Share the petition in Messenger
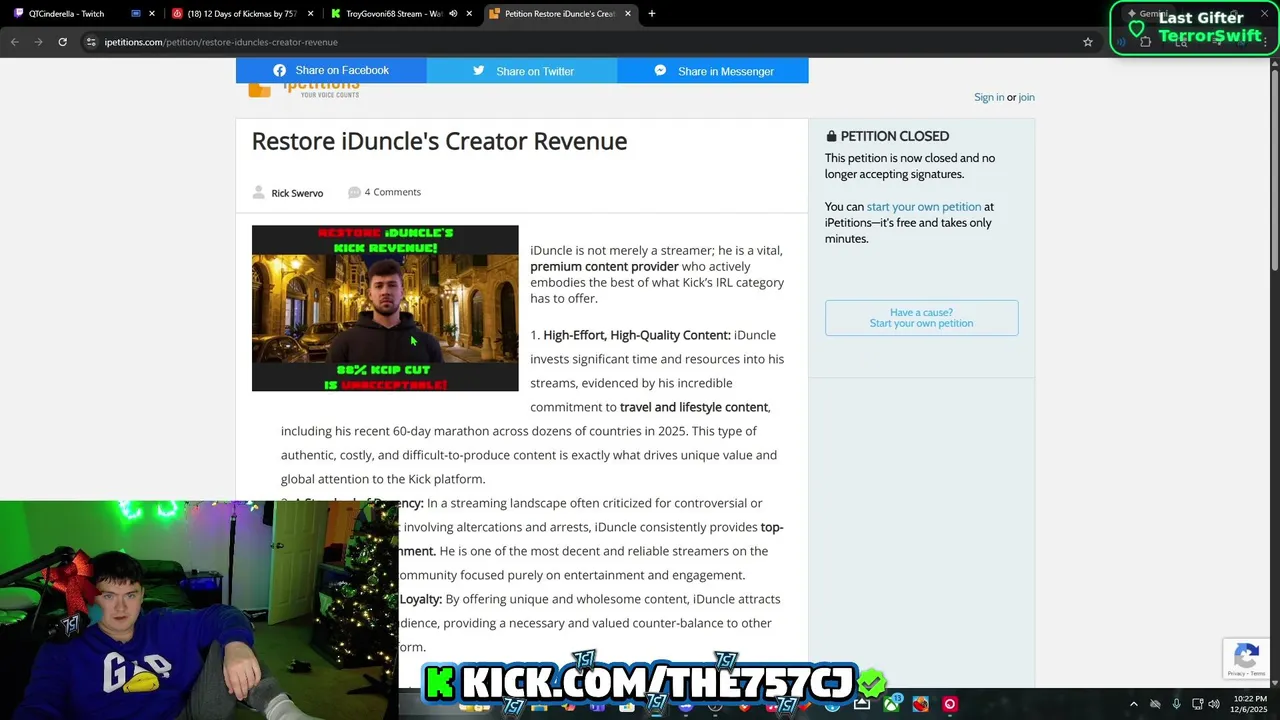 pos(713,71)
